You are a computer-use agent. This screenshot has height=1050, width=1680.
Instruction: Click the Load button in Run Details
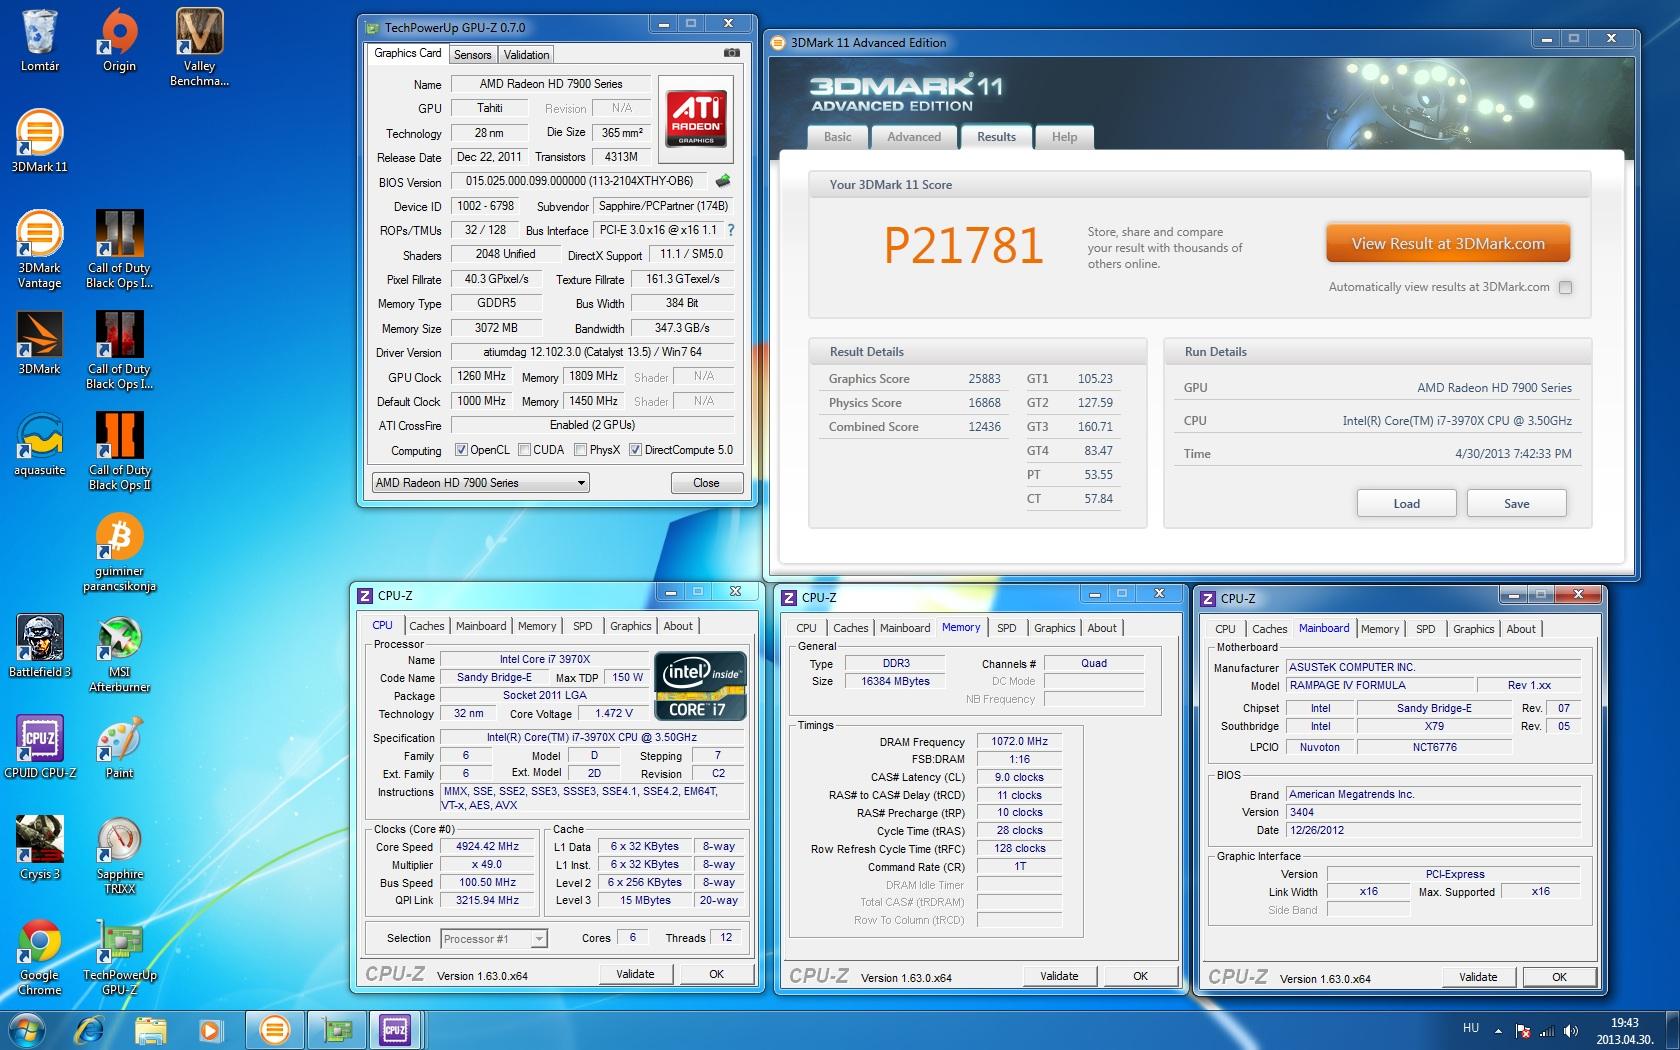[x=1406, y=503]
